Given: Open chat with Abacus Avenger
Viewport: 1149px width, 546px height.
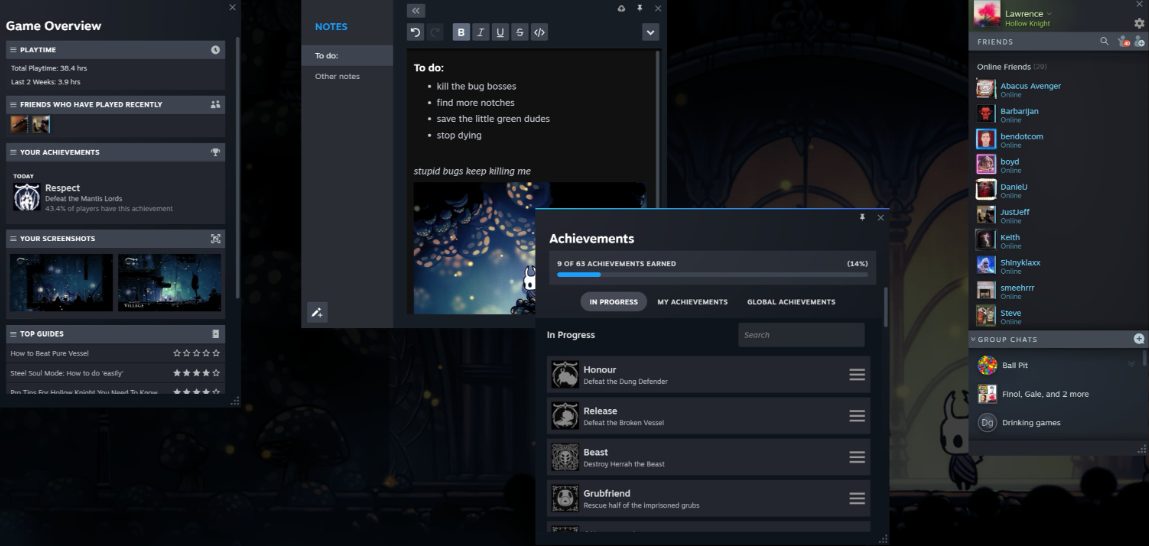Looking at the screenshot, I should pos(1059,89).
